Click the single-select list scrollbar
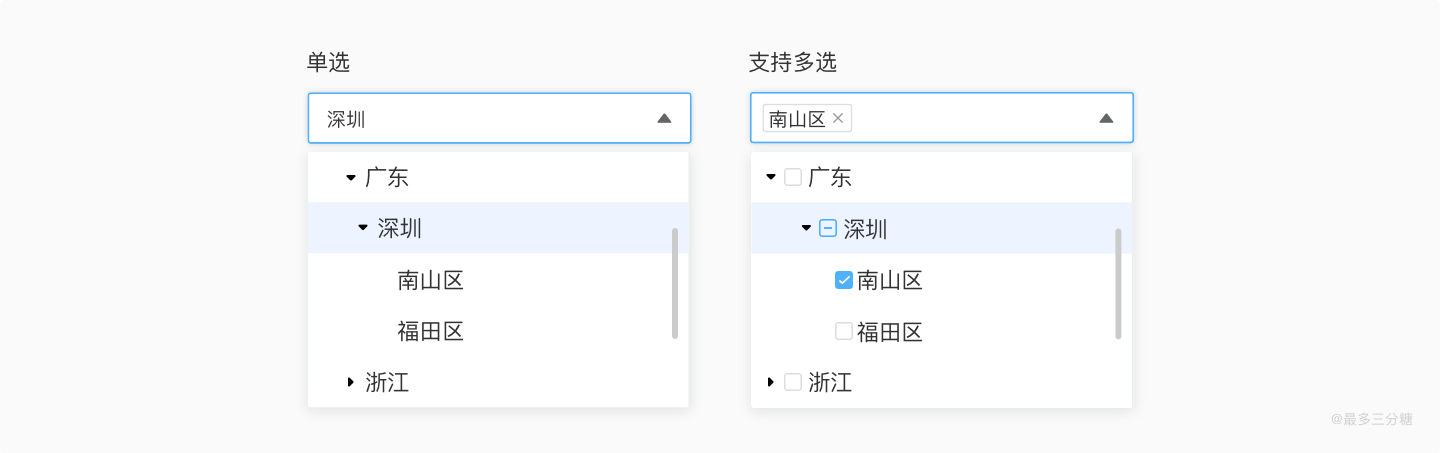The height and width of the screenshot is (453, 1440). coord(675,283)
